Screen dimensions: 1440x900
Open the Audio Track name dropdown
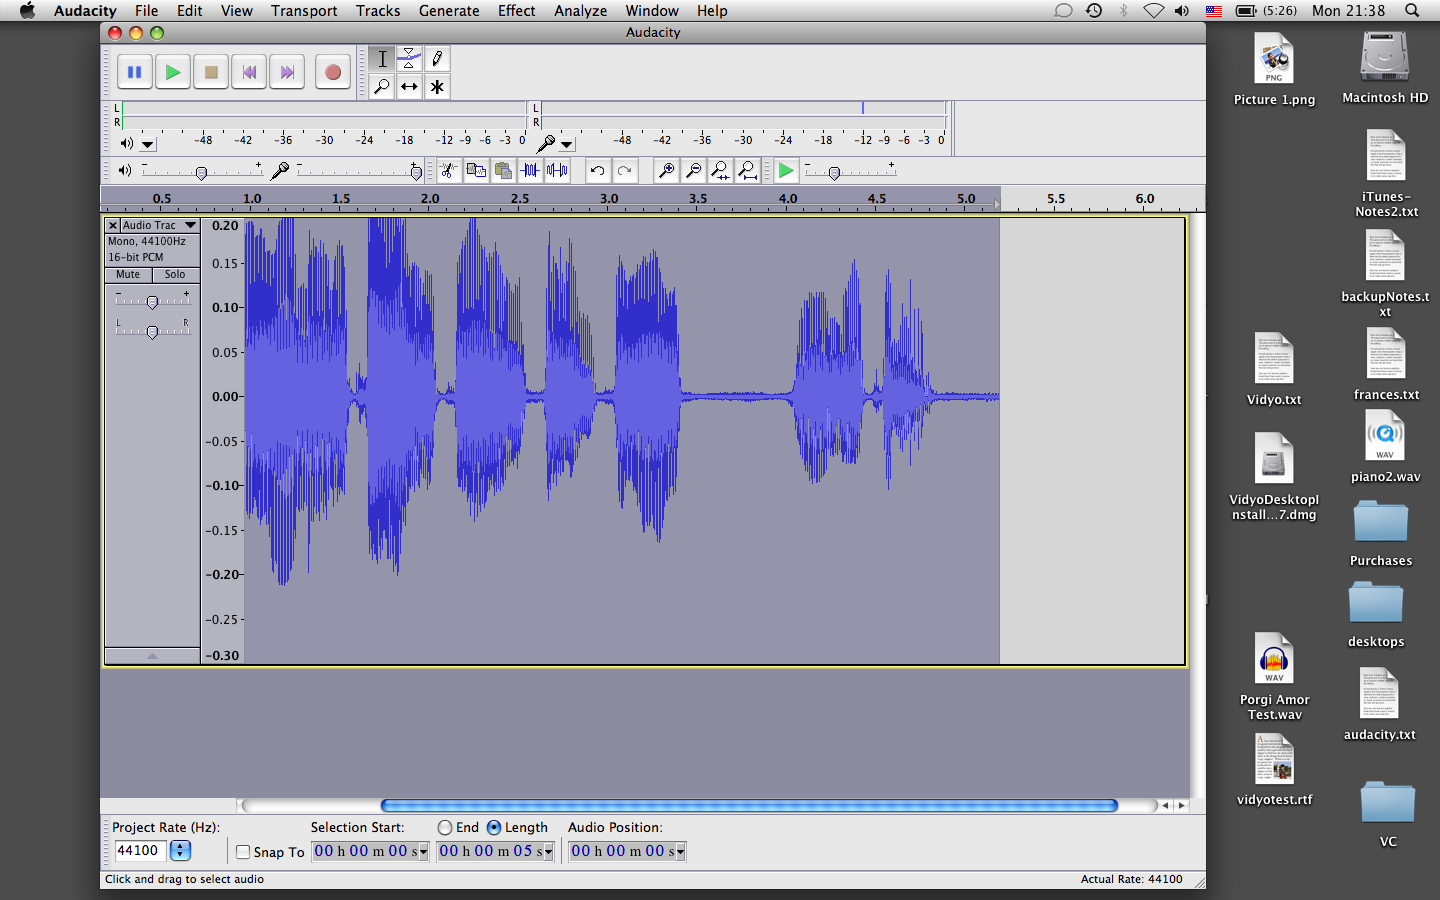coord(190,226)
